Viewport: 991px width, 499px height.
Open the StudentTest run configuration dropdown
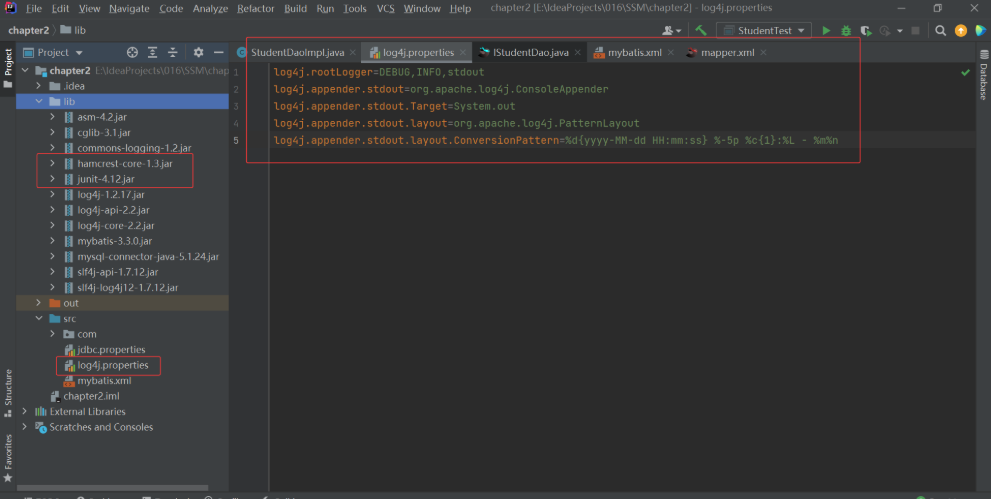pyautogui.click(x=763, y=30)
